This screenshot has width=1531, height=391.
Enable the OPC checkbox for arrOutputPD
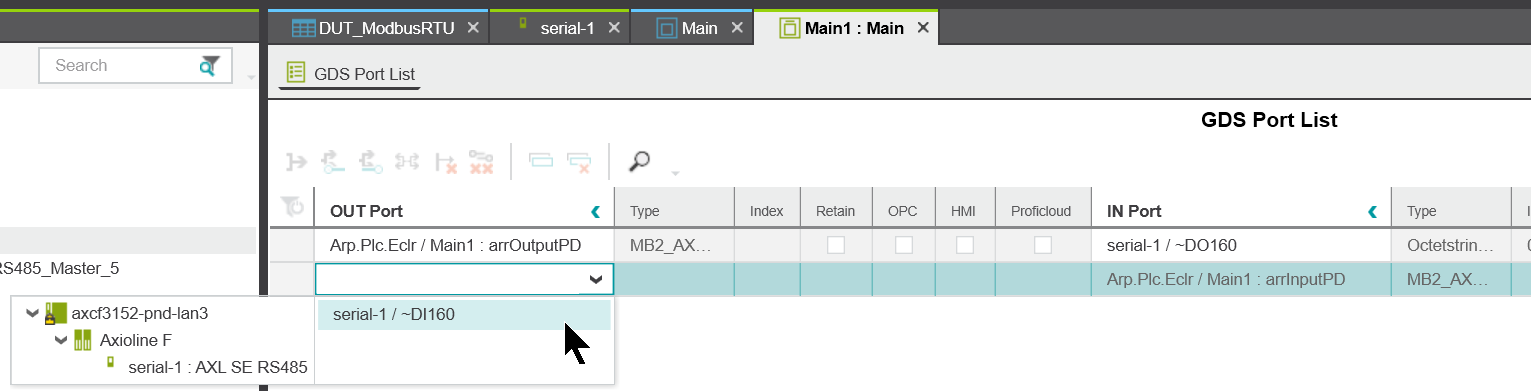[903, 245]
